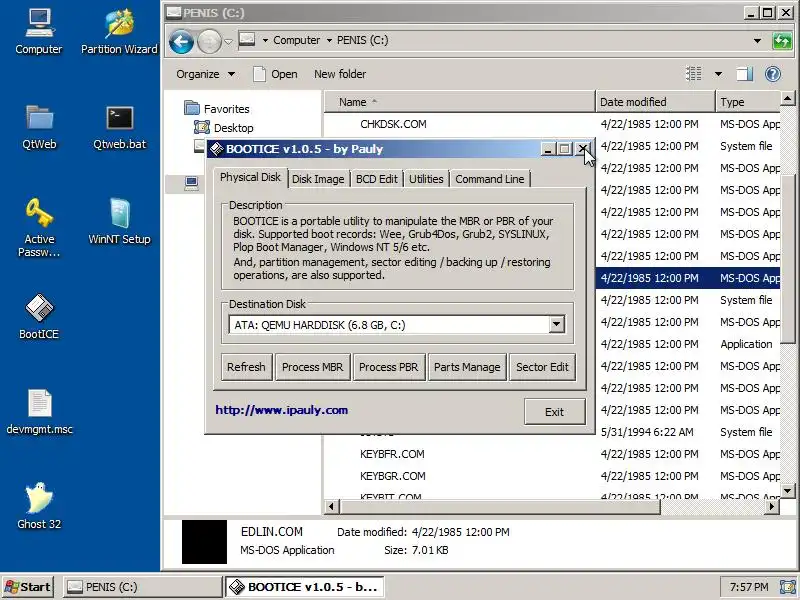This screenshot has width=800, height=600.
Task: Click the Explorer Help question mark icon
Action: [773, 74]
